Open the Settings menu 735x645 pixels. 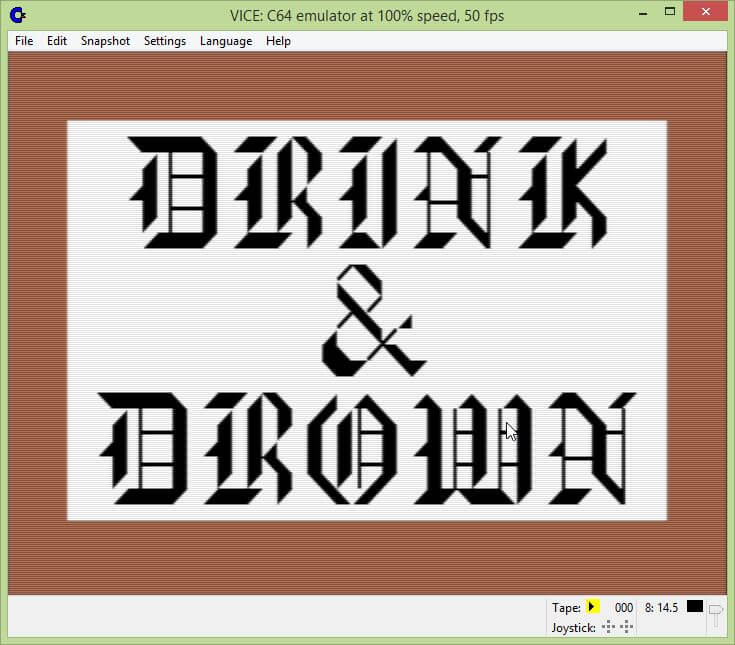(165, 41)
